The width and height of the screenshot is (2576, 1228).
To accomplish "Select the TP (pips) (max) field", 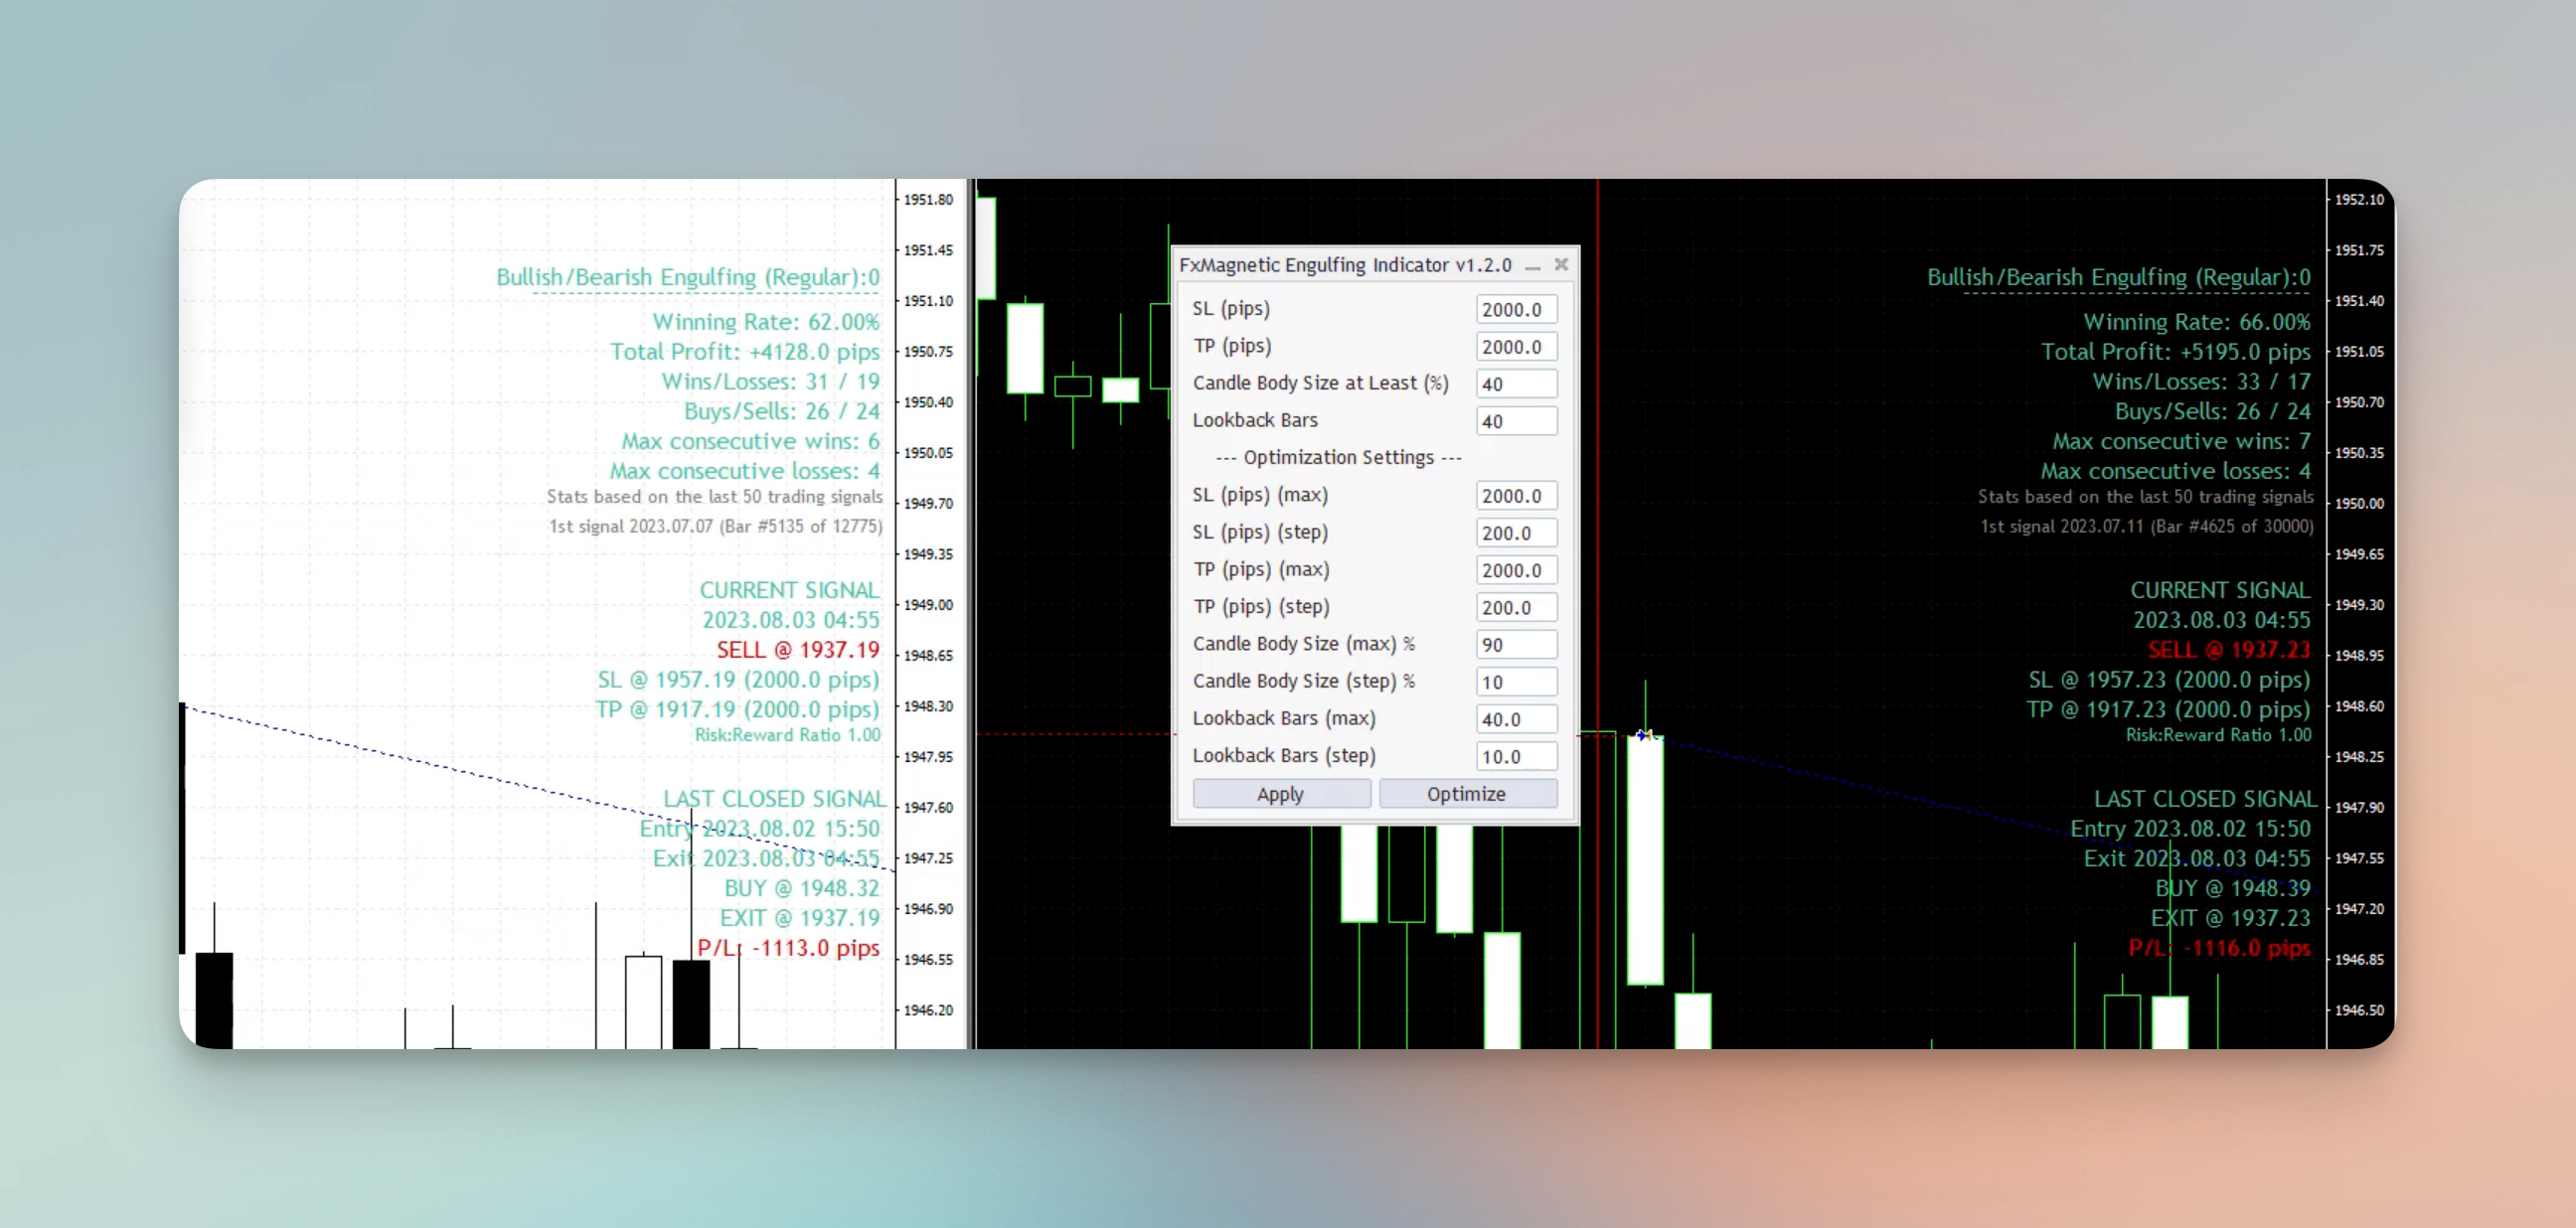I will [1516, 570].
